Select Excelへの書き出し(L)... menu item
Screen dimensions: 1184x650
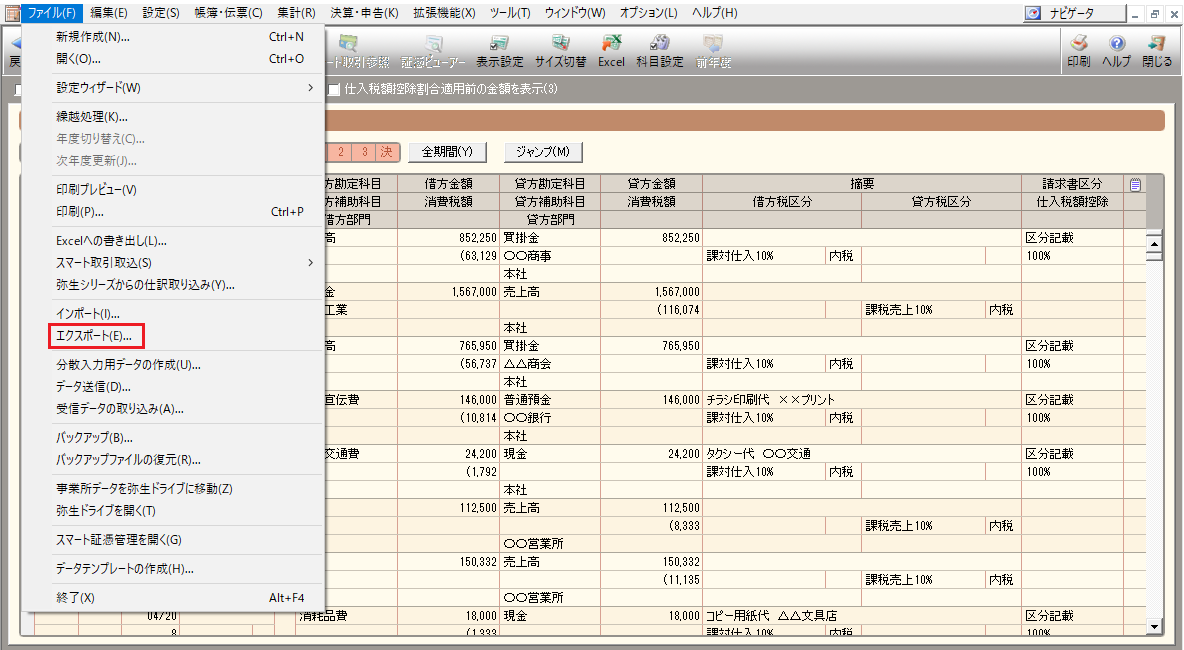[187, 241]
